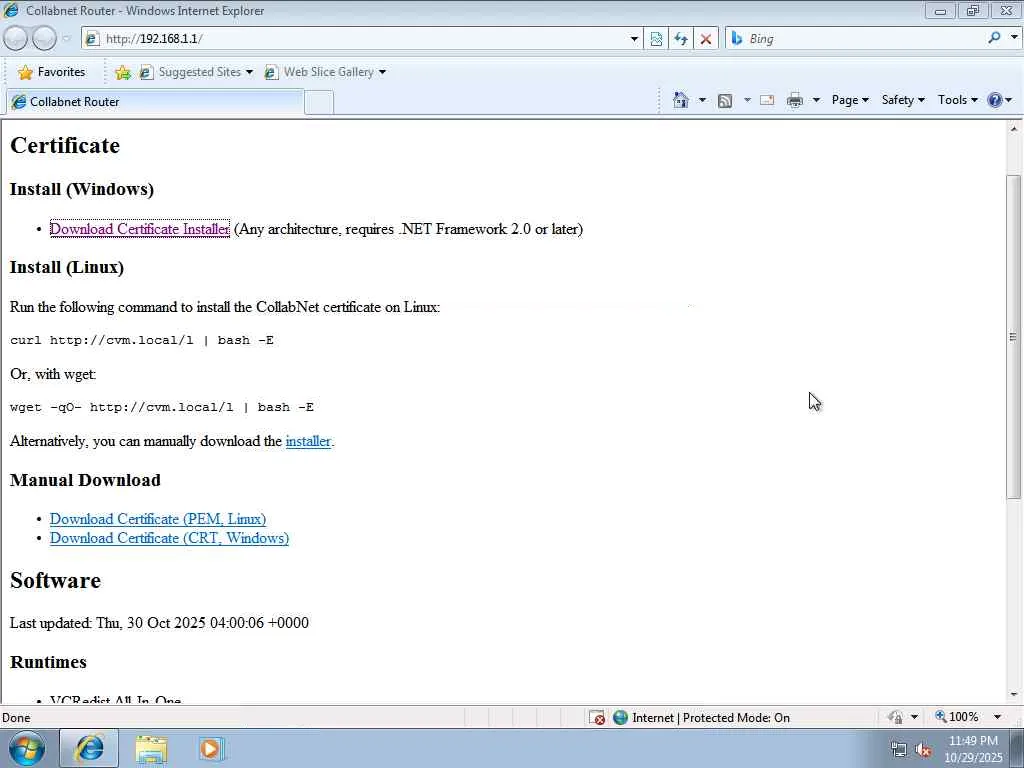Open the Windows Start menu

click(27, 748)
